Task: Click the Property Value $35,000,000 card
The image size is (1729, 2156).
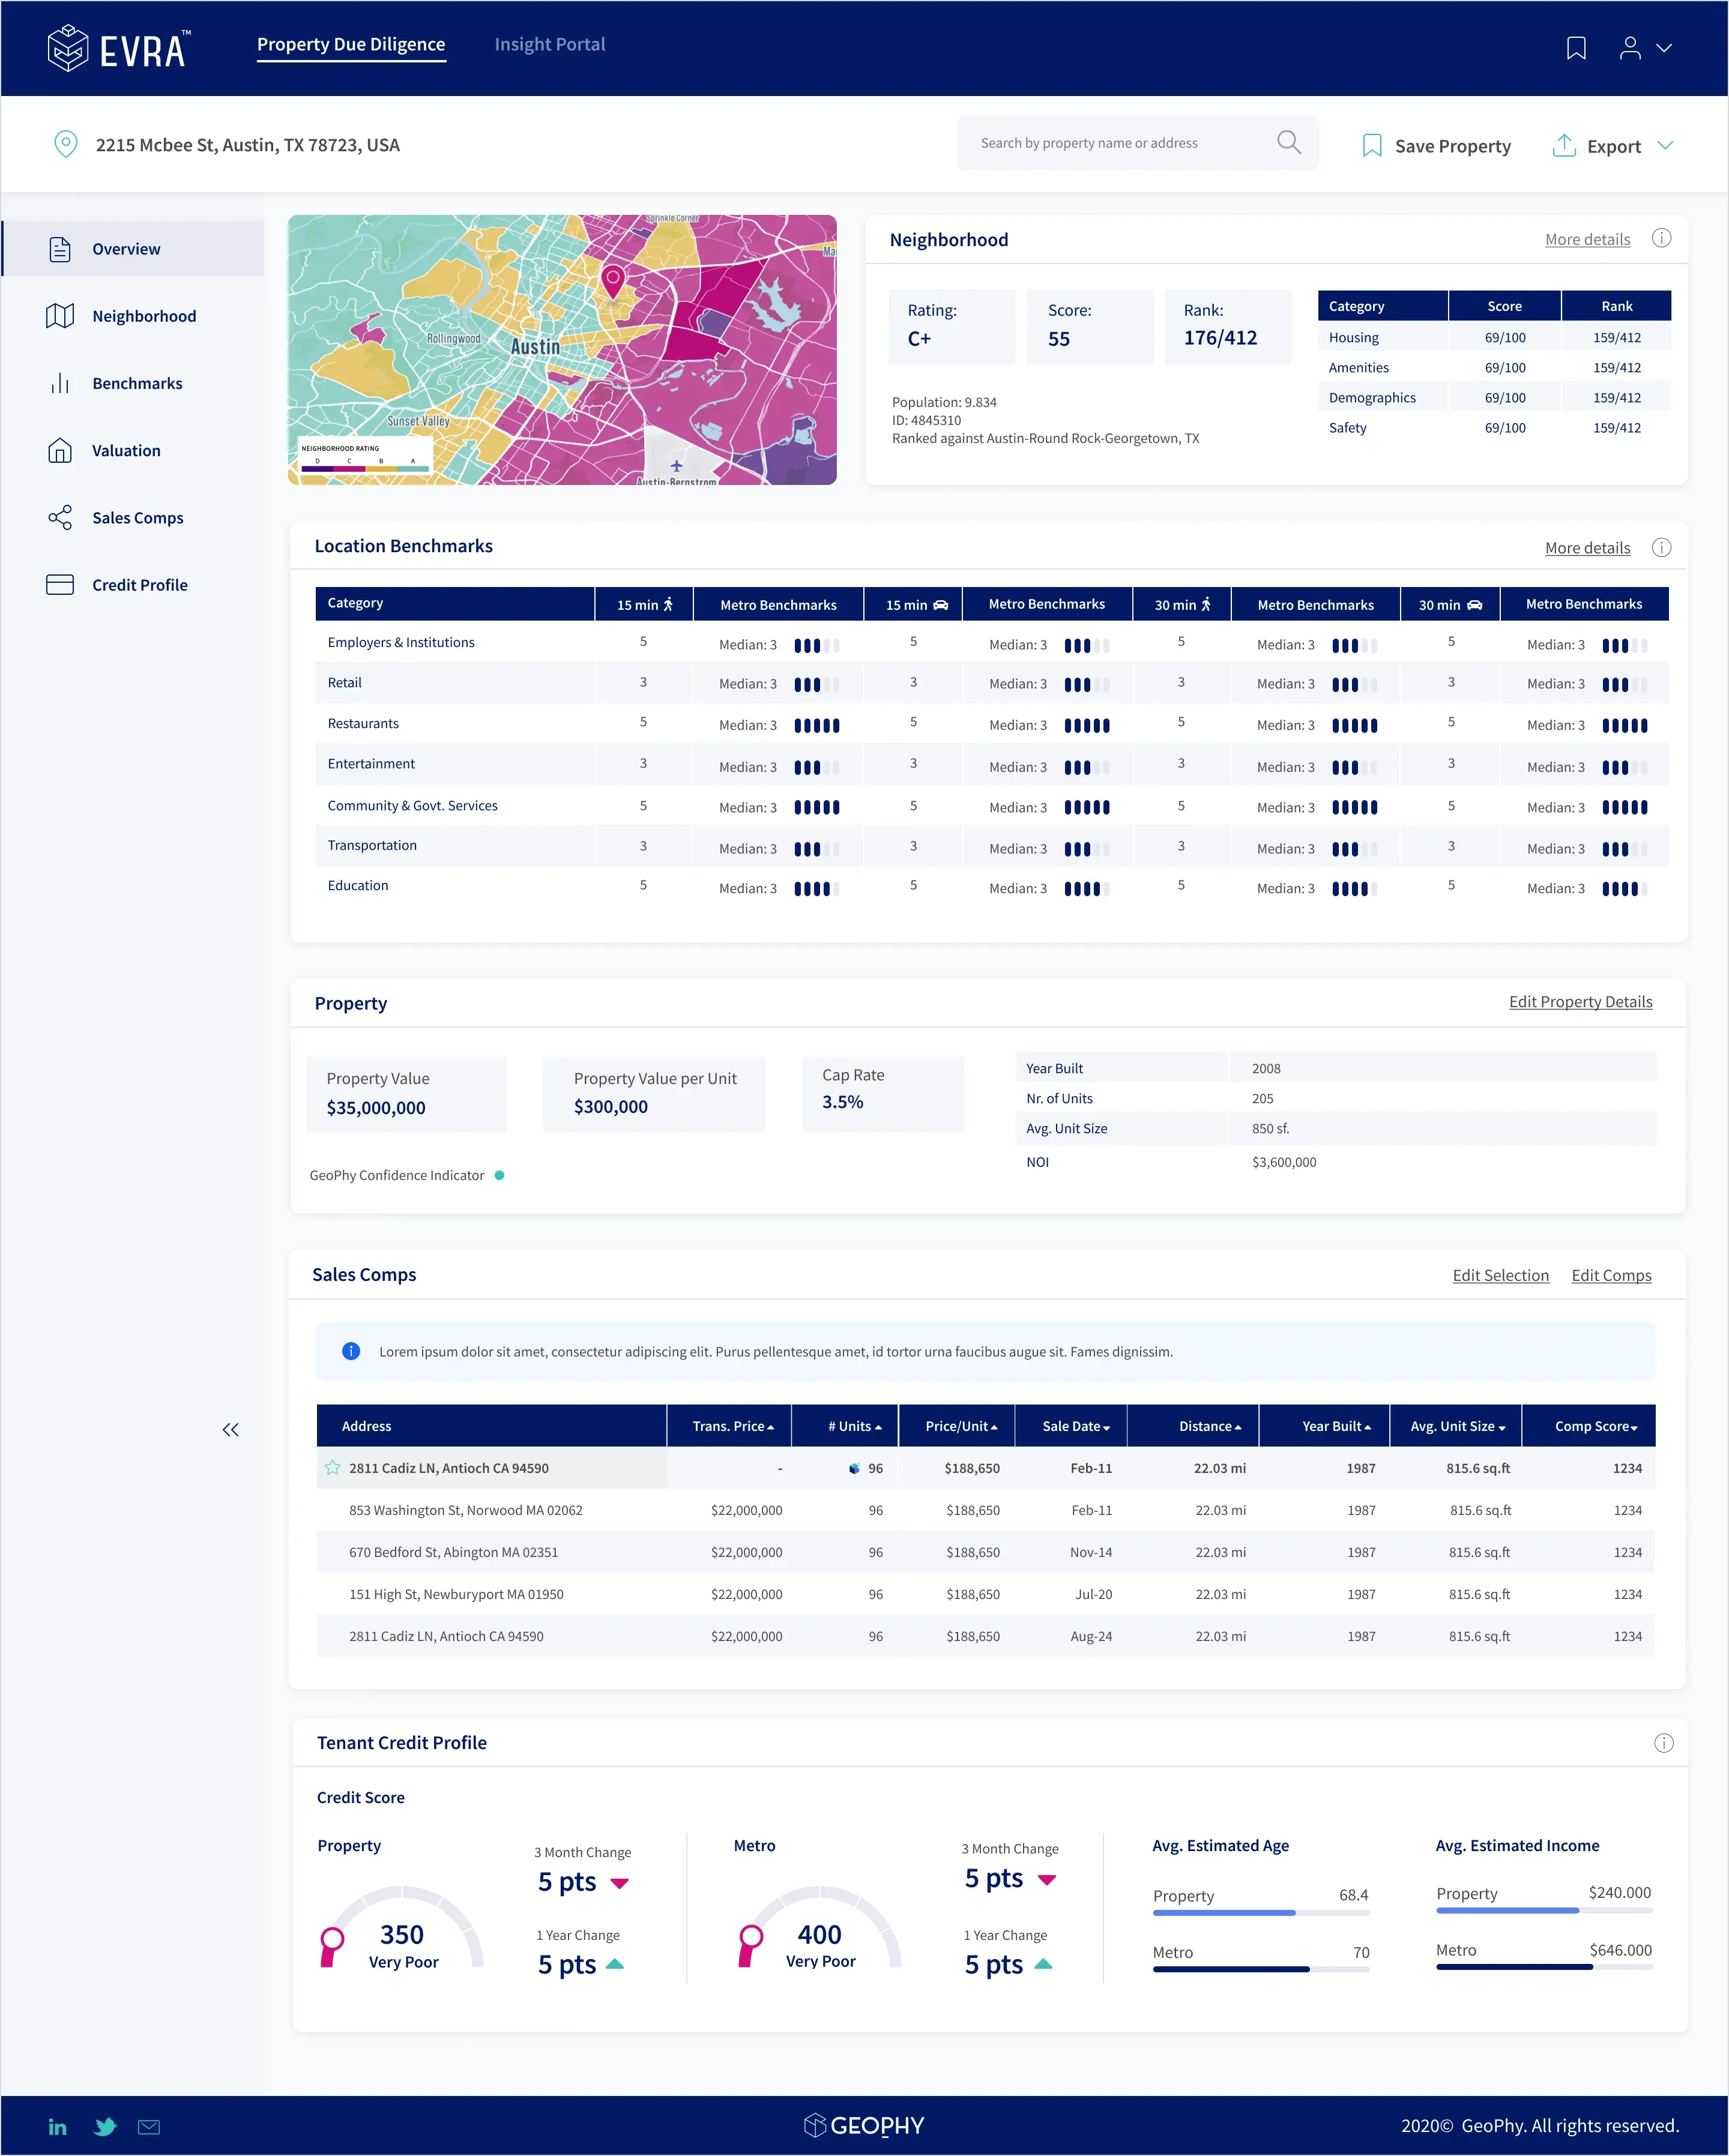Action: click(406, 1094)
